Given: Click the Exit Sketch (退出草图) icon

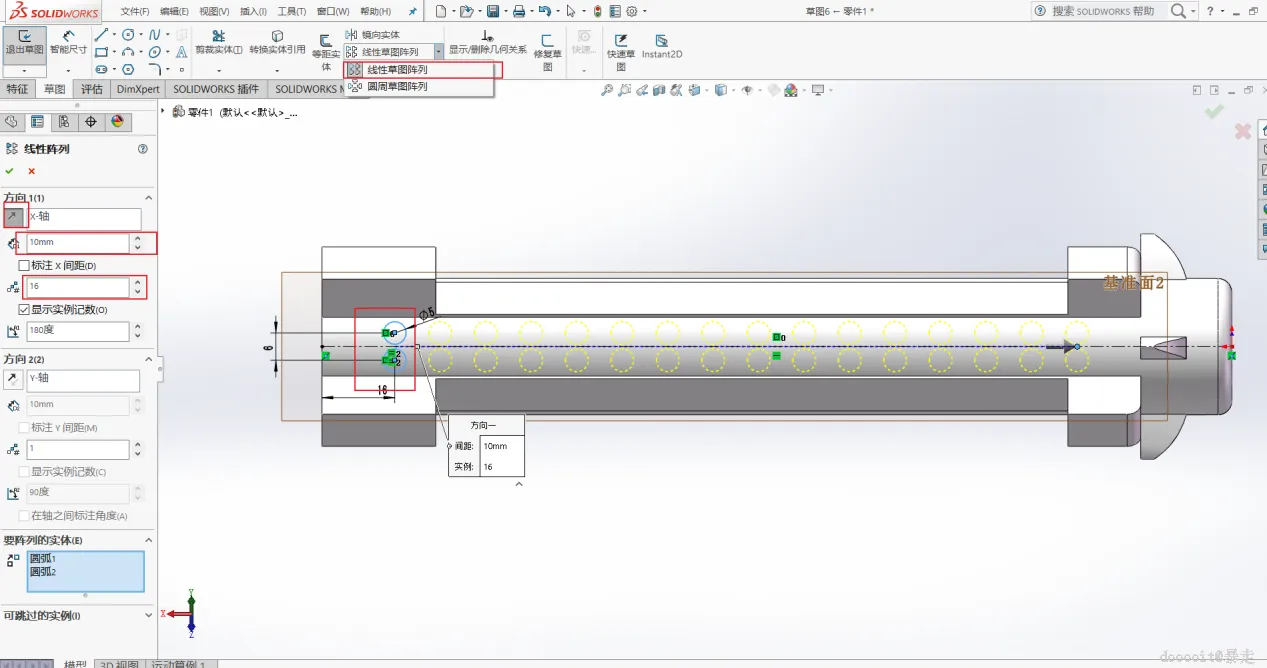Looking at the screenshot, I should click(23, 41).
